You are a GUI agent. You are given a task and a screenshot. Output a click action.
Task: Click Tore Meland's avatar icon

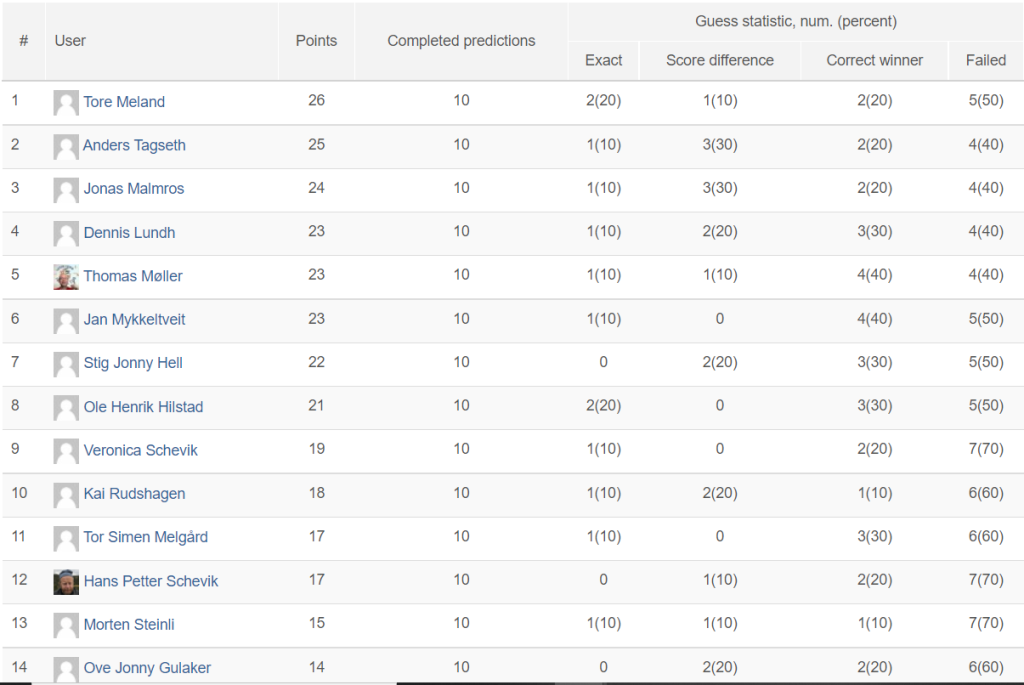click(x=66, y=102)
